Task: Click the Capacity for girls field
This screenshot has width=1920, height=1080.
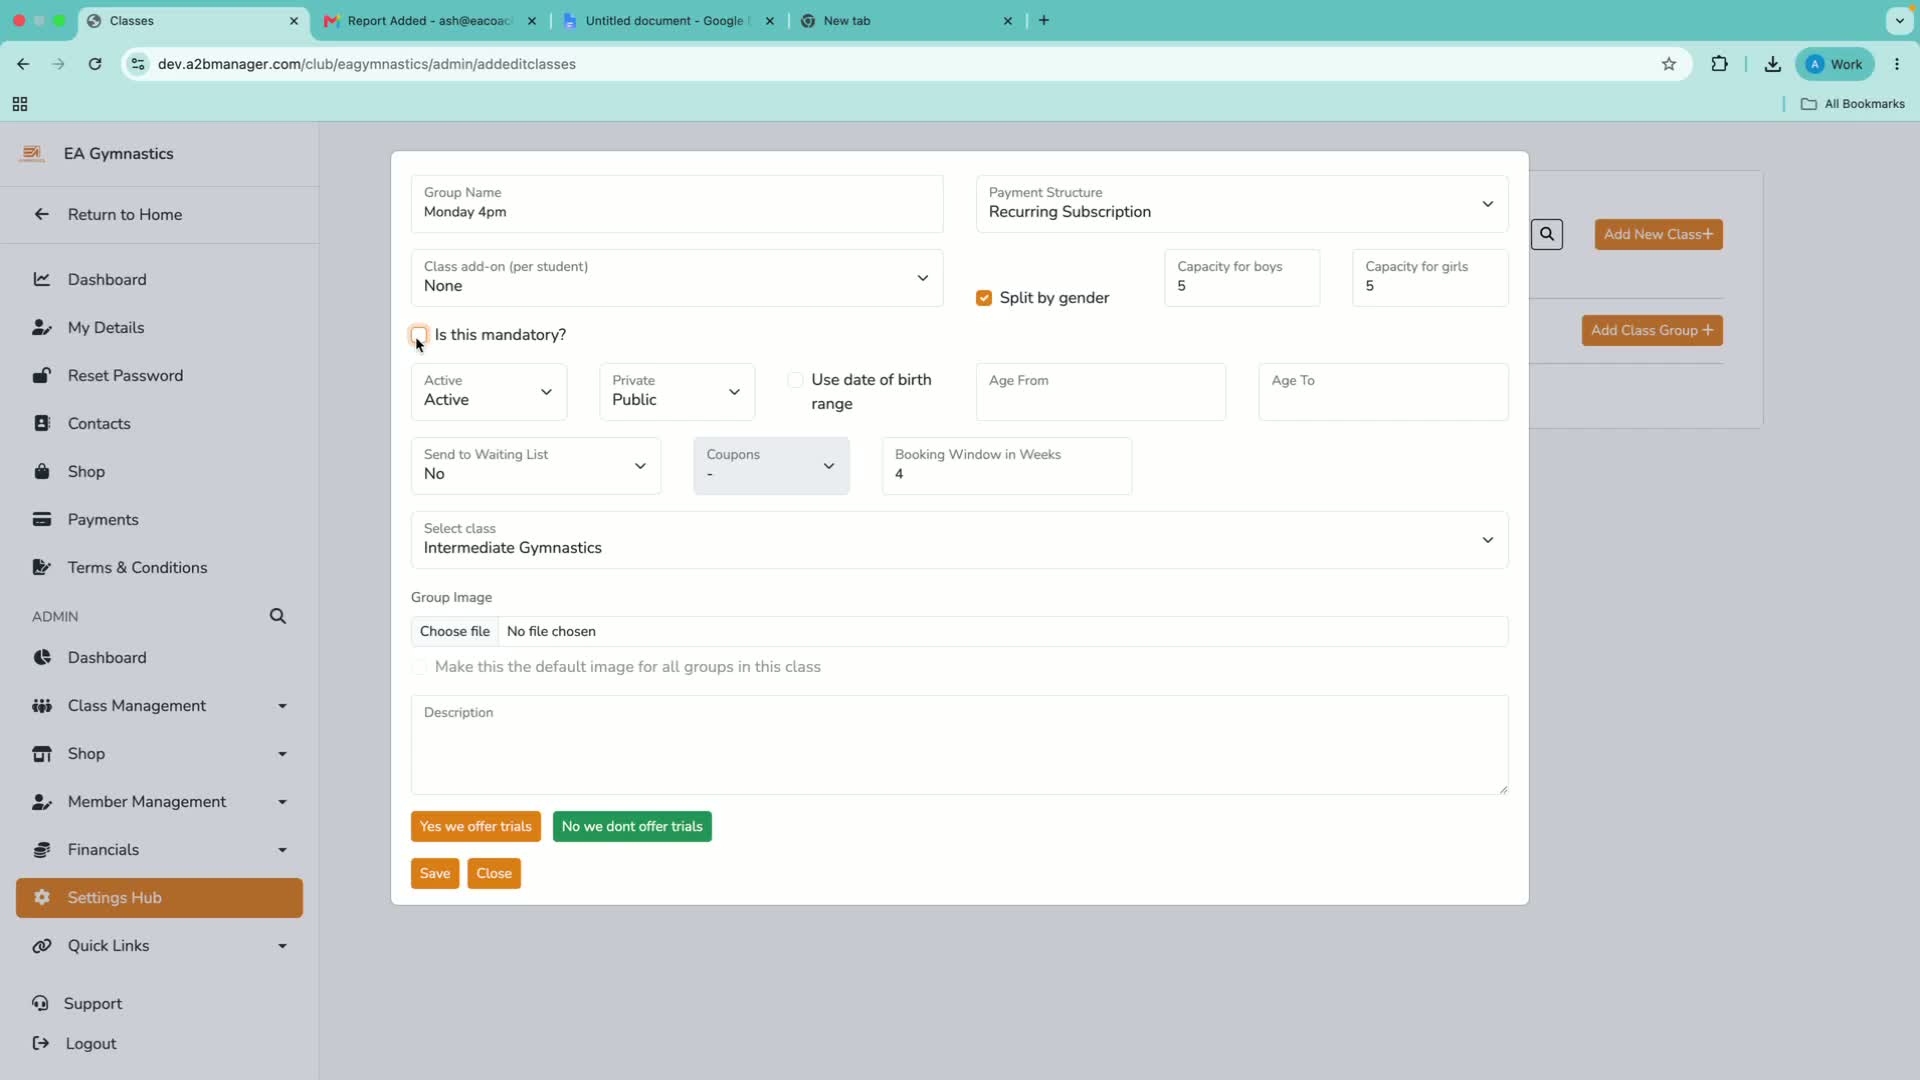Action: tap(1430, 278)
